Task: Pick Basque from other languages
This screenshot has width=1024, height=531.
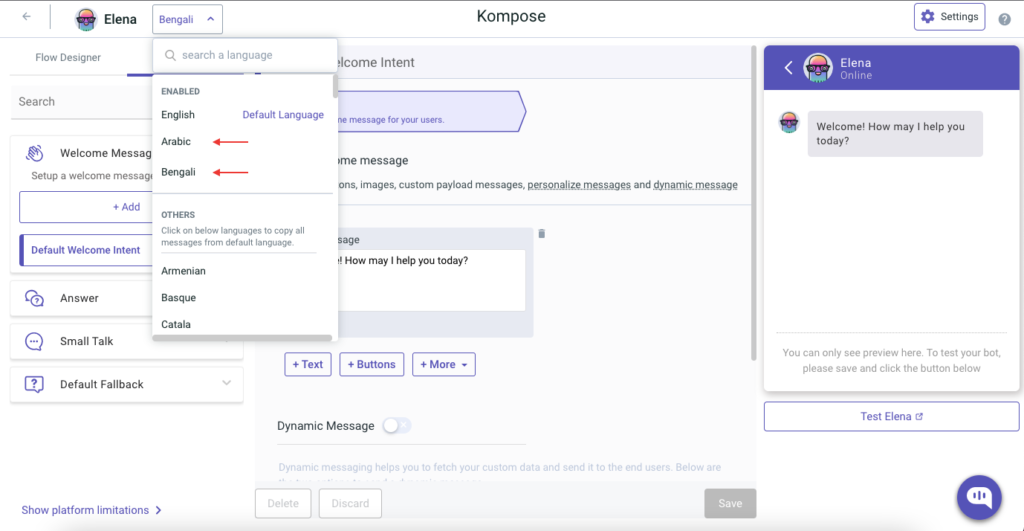Action: coord(178,298)
